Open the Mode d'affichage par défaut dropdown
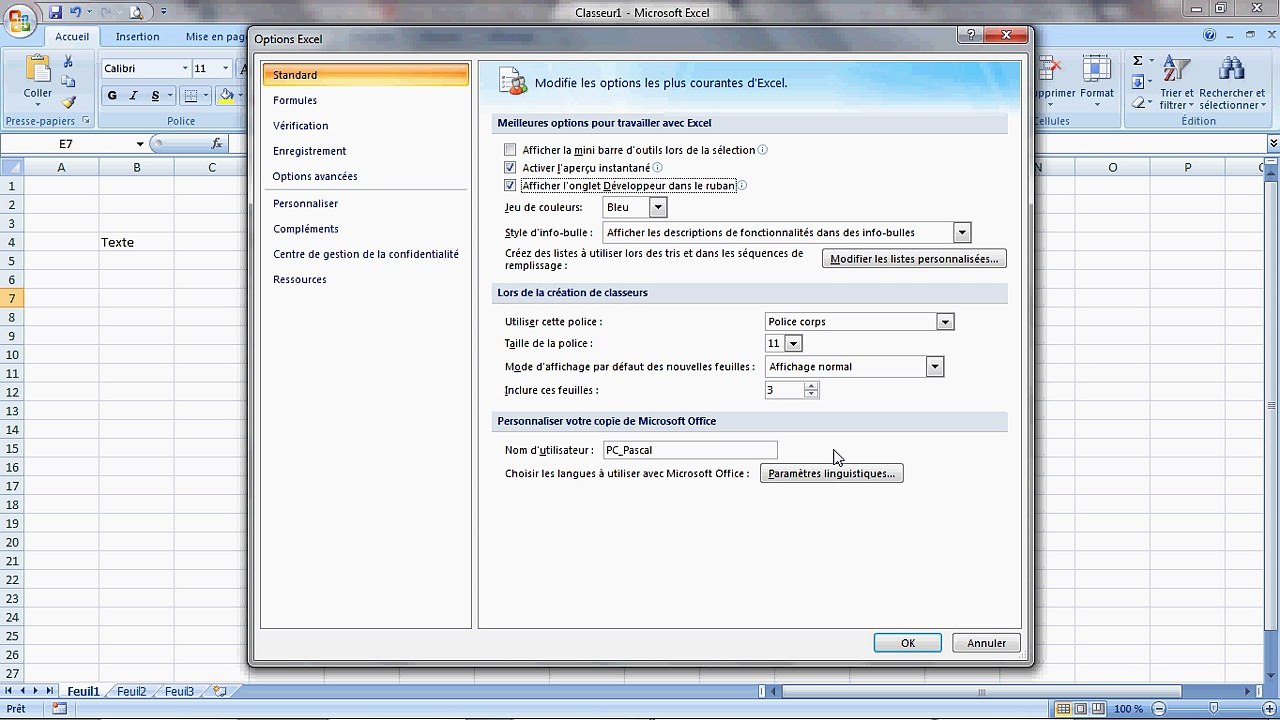 [x=934, y=367]
